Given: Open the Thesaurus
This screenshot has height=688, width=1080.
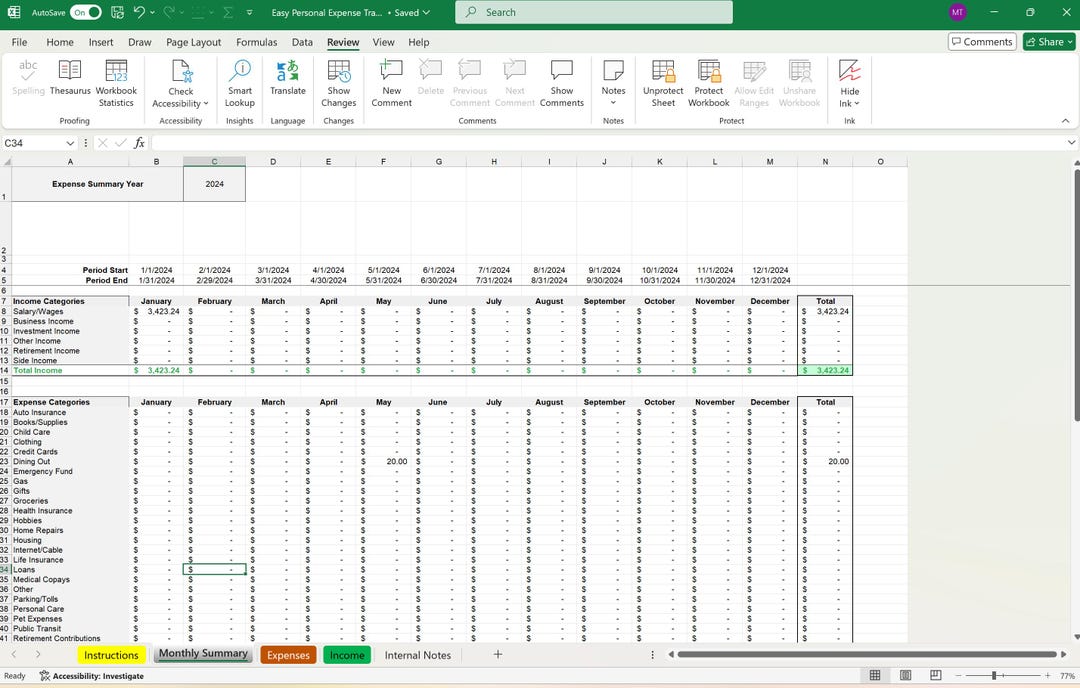Looking at the screenshot, I should point(69,80).
